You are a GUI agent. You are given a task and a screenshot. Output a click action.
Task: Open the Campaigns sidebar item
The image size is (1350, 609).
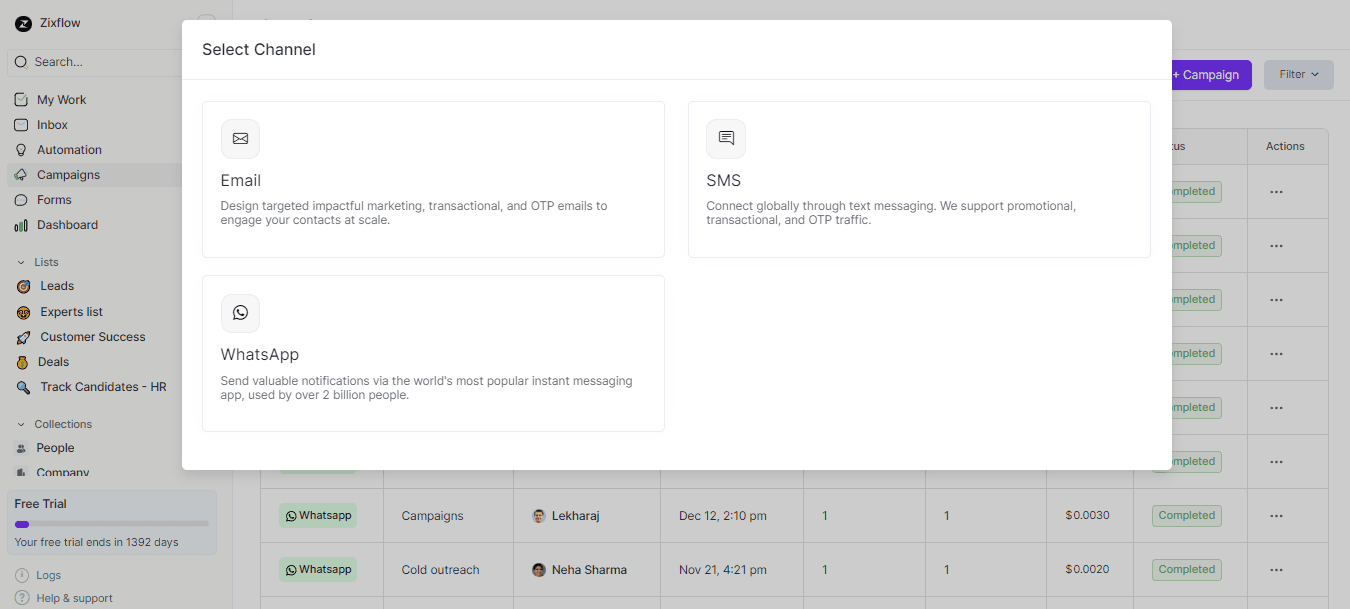tap(67, 174)
